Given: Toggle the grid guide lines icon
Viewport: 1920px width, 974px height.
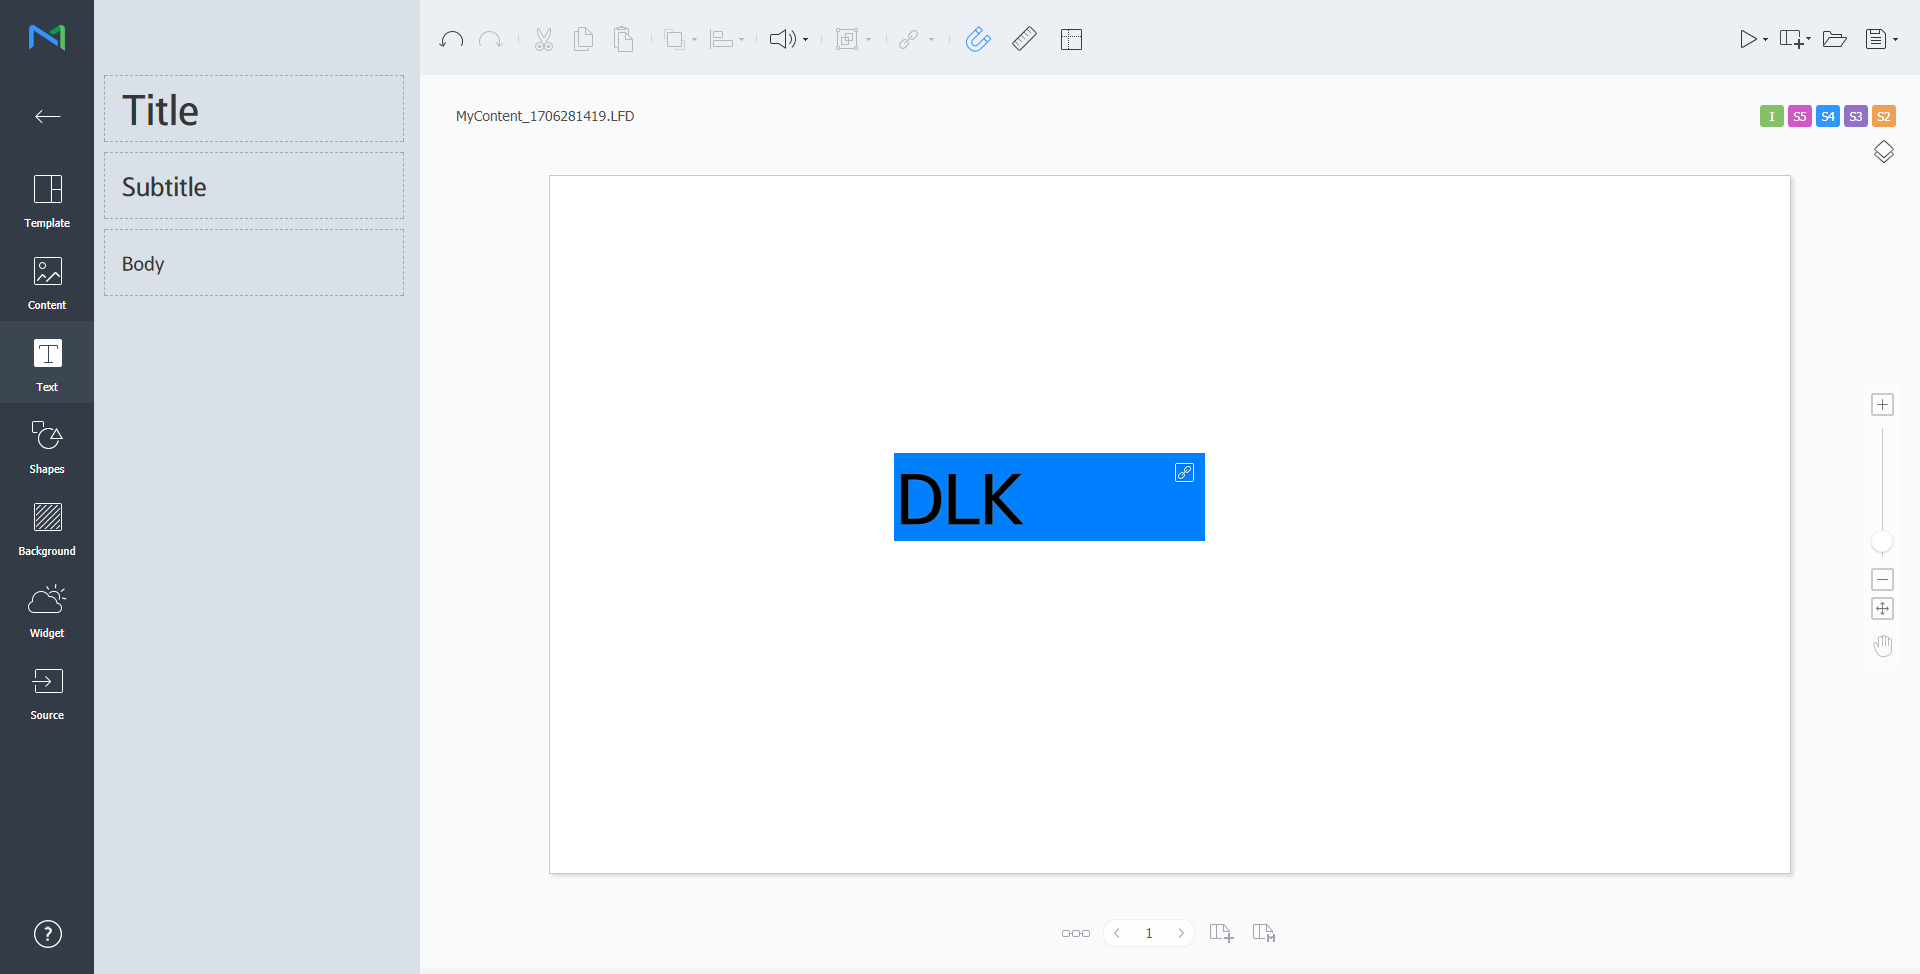Looking at the screenshot, I should pos(1071,39).
